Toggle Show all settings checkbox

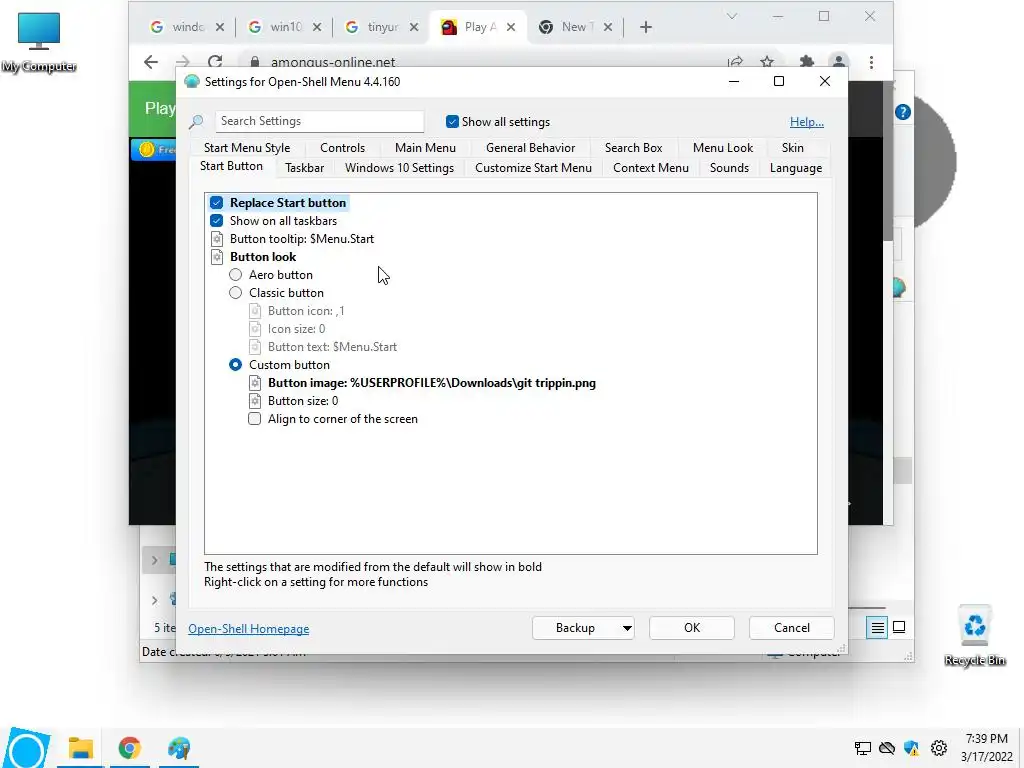[x=452, y=121]
